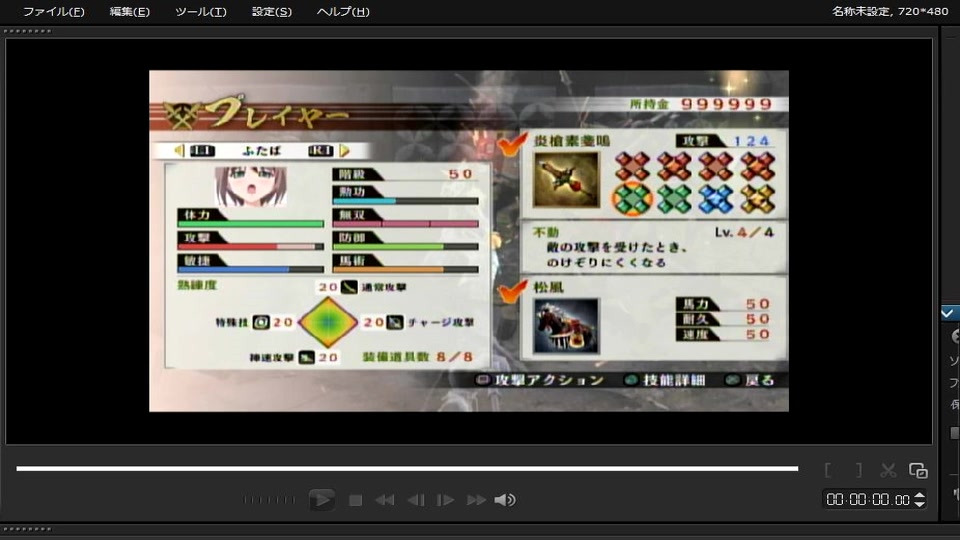Image resolution: width=960 pixels, height=540 pixels.
Task: Increase the timecode with the up arrow
Action: coord(919,495)
